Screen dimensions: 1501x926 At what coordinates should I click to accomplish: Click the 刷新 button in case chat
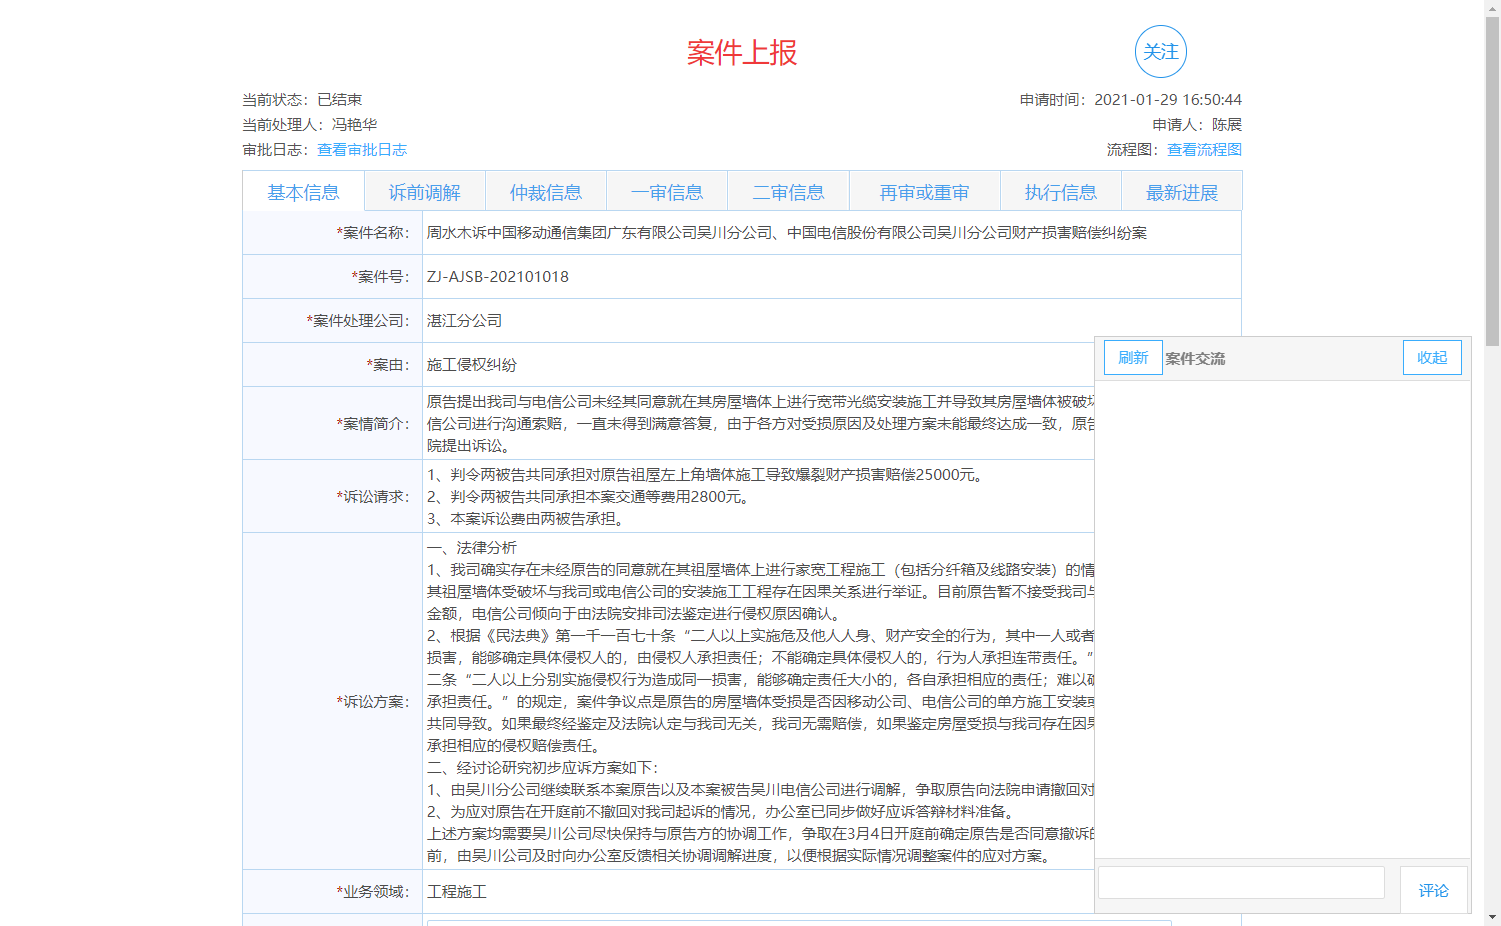[1133, 358]
